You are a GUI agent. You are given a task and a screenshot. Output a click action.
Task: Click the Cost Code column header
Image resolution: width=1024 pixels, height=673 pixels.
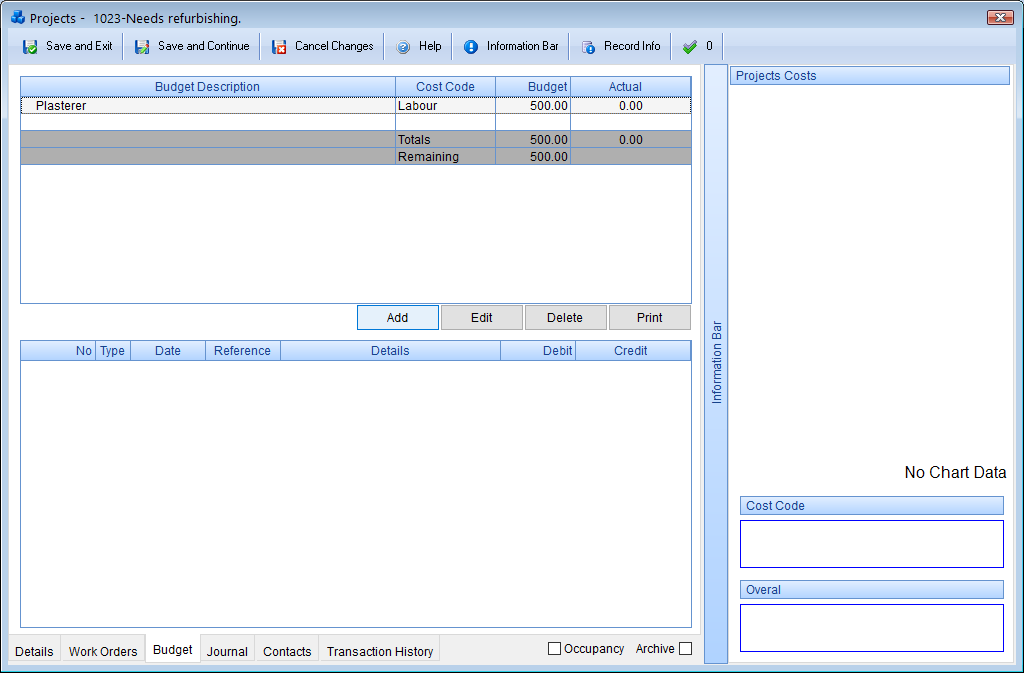click(x=445, y=87)
